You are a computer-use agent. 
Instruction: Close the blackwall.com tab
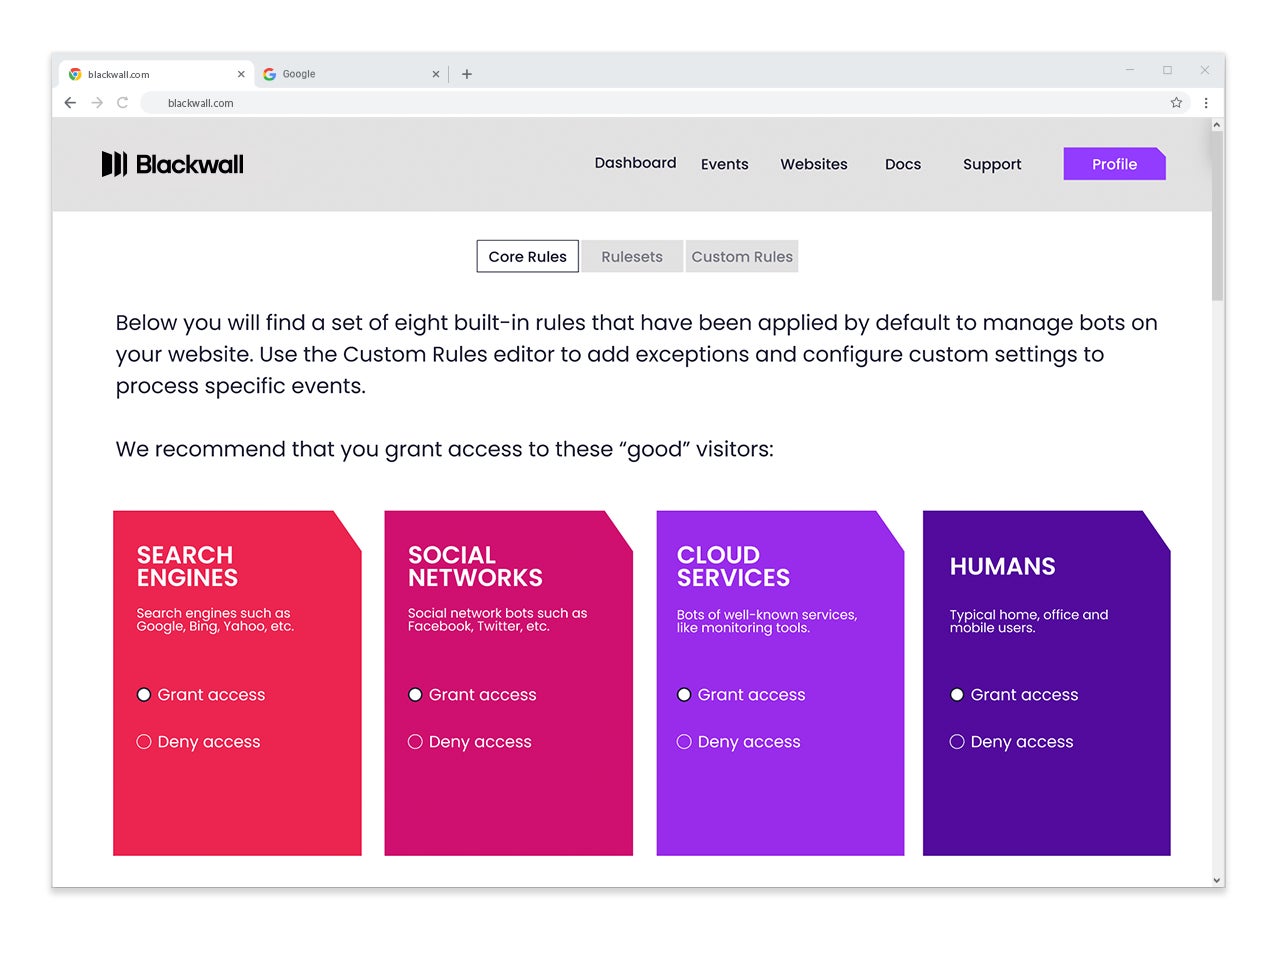(241, 74)
